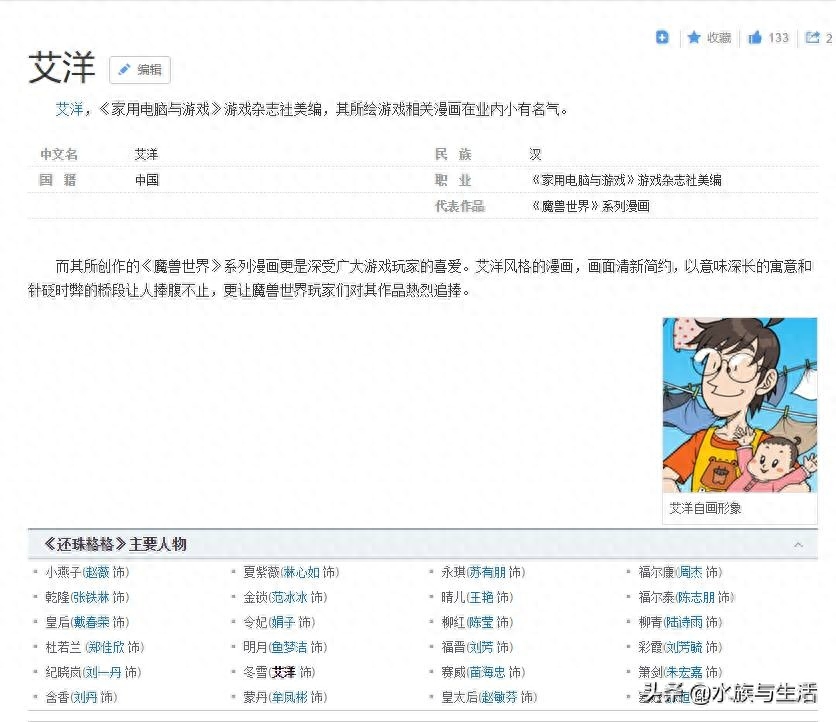The image size is (836, 722).
Task: Click the 国籍 field label
Action: coord(58,180)
